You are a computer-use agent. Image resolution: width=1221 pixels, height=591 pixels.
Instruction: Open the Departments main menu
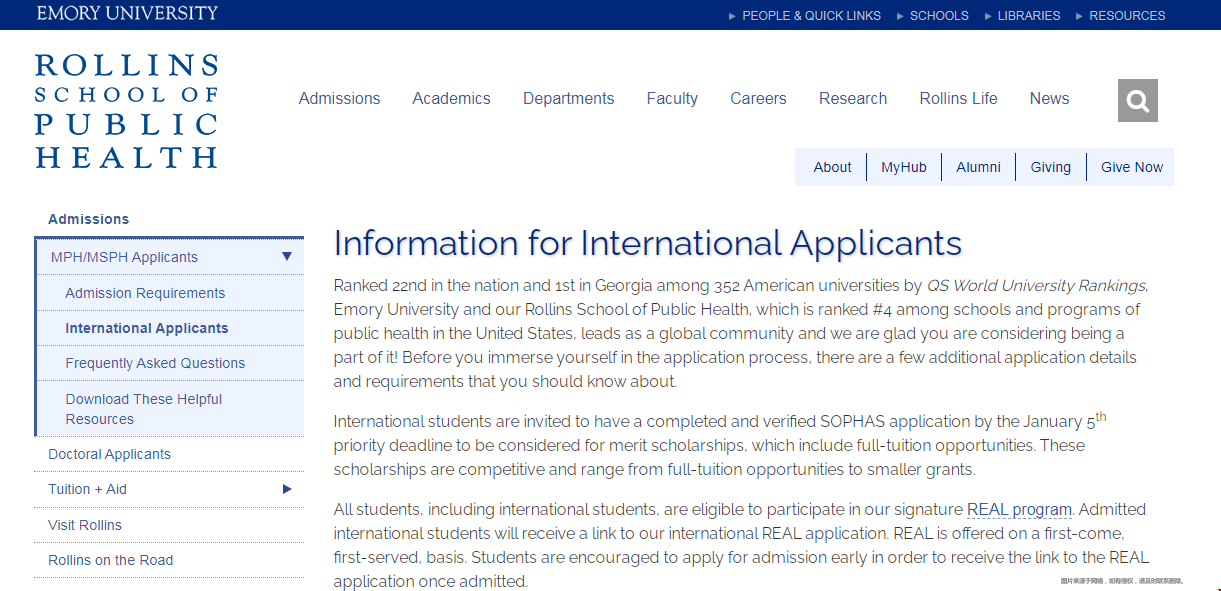[x=569, y=99]
